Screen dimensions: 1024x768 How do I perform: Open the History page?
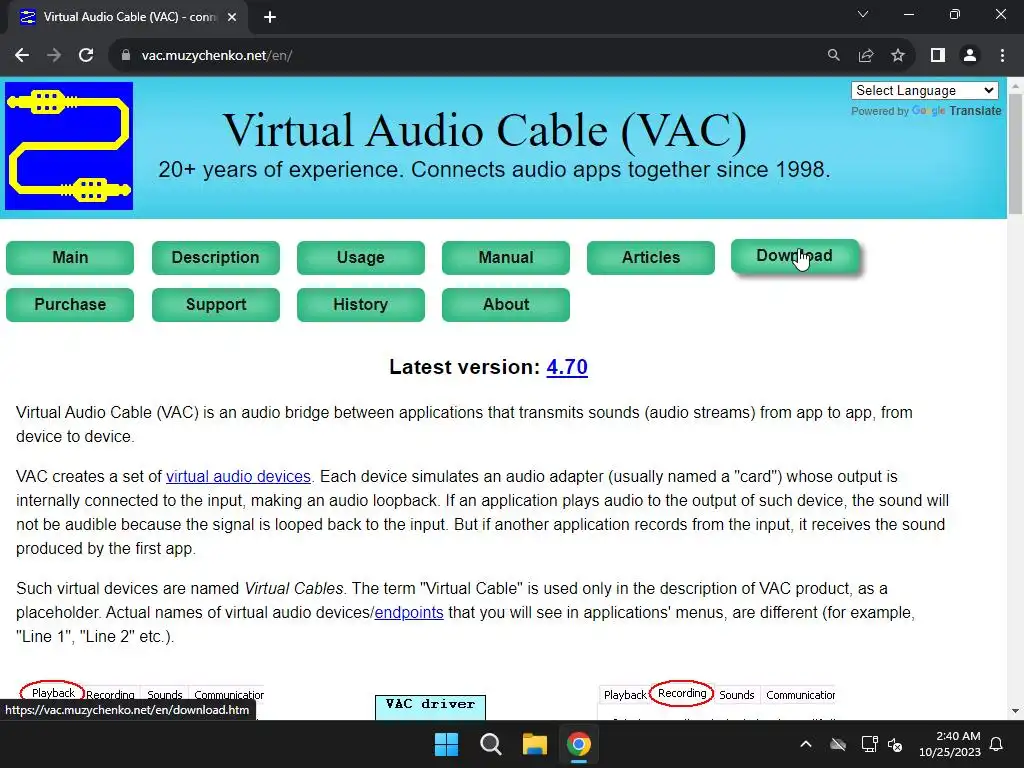click(360, 304)
